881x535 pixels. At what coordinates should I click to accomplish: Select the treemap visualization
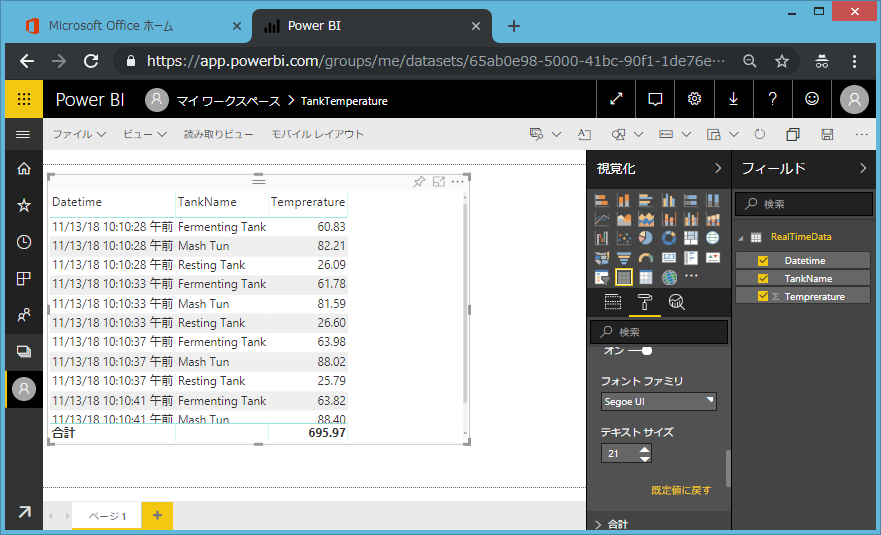pyautogui.click(x=691, y=238)
